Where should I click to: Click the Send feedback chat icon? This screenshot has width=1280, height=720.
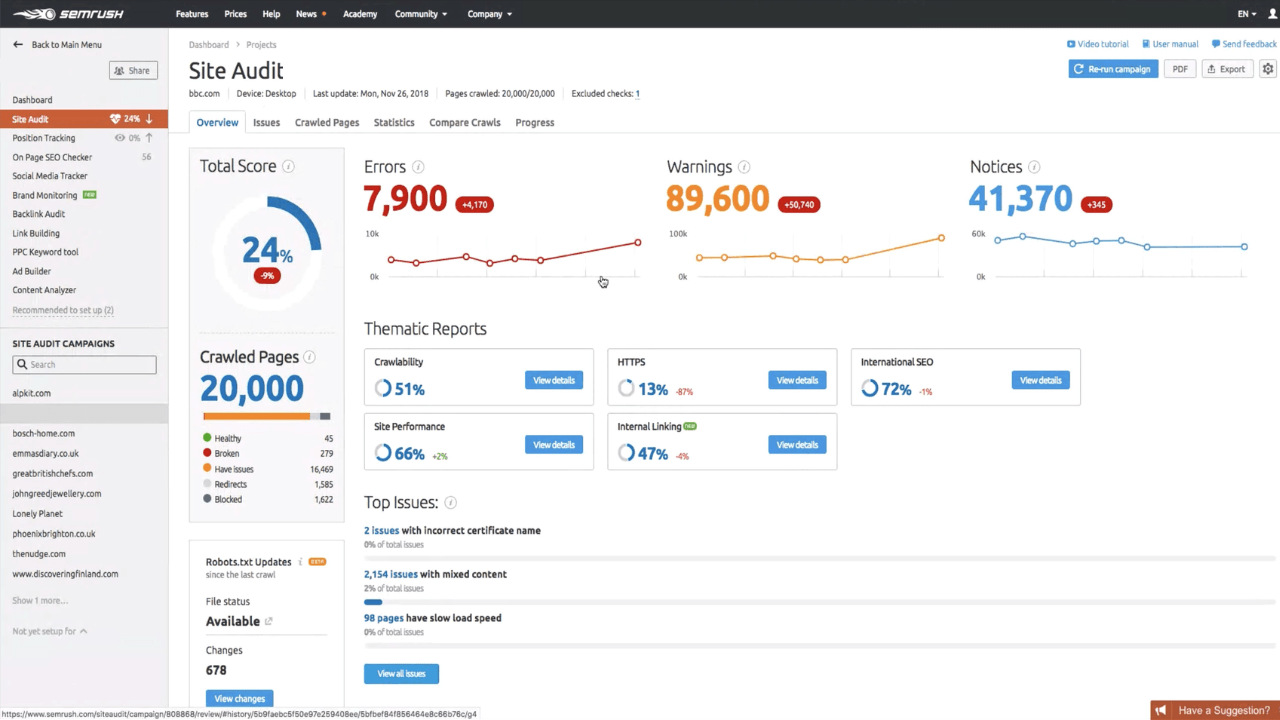(1216, 44)
